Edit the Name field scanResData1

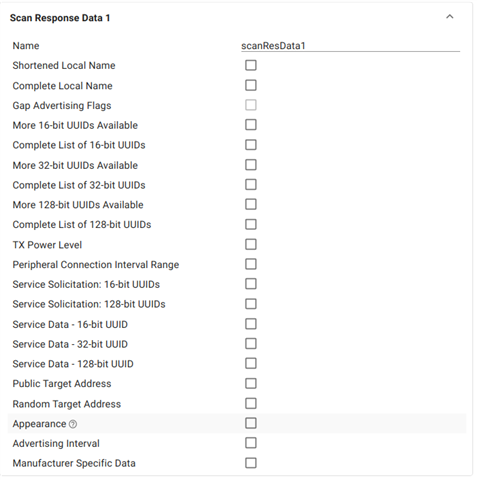350,46
